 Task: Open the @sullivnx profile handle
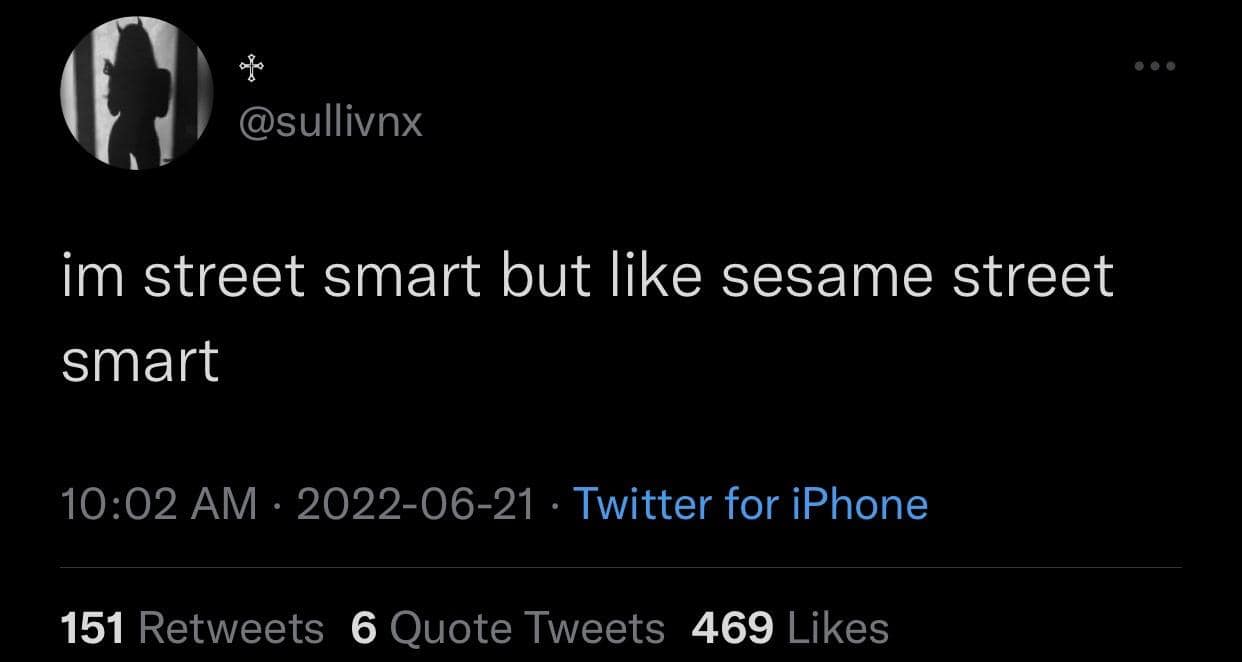330,123
